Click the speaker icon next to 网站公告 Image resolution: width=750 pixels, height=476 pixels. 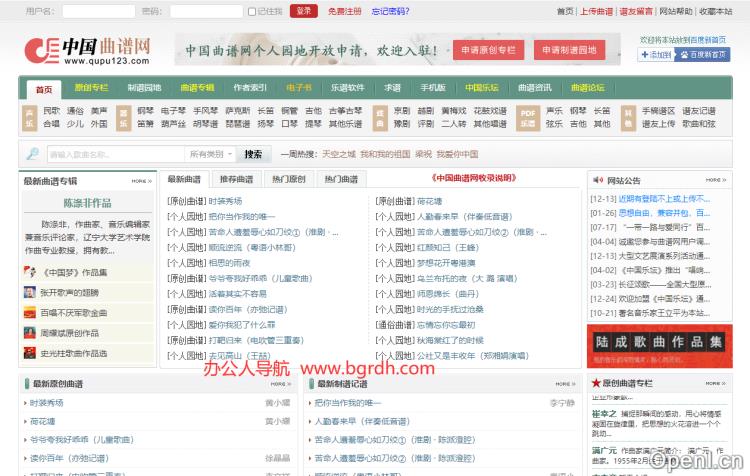pos(598,180)
